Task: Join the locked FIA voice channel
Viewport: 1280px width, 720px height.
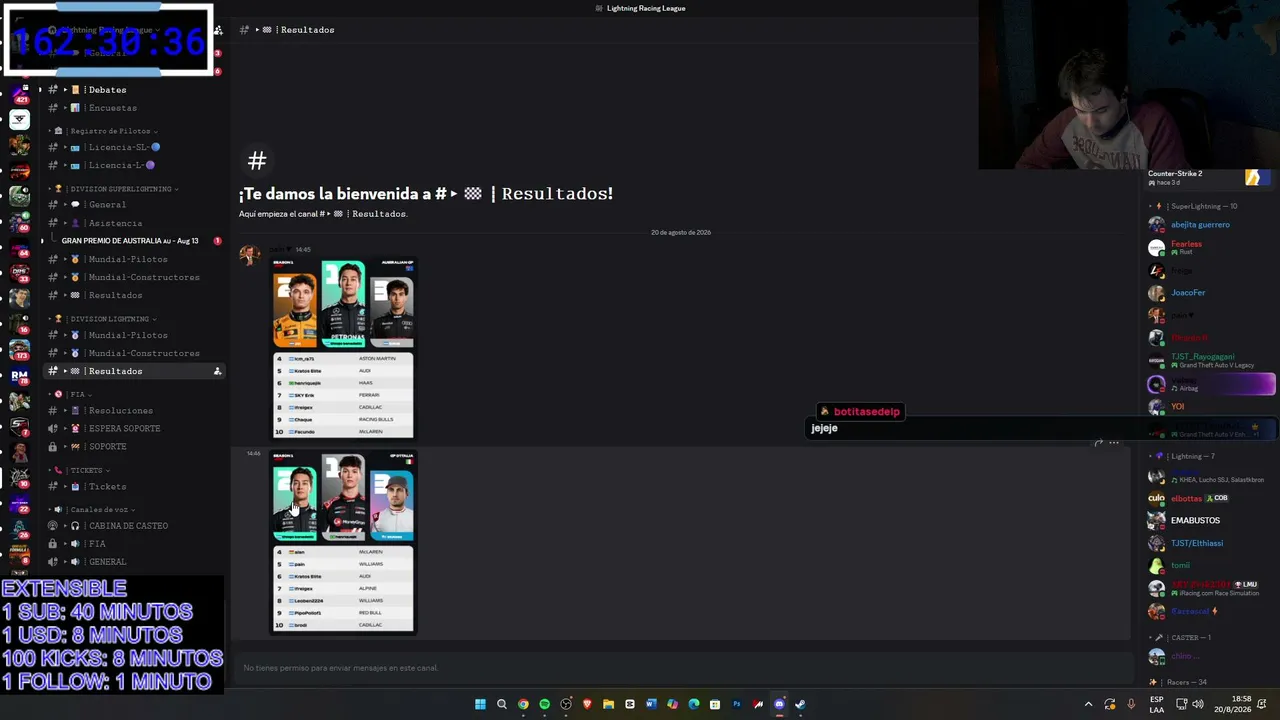Action: 133,544
